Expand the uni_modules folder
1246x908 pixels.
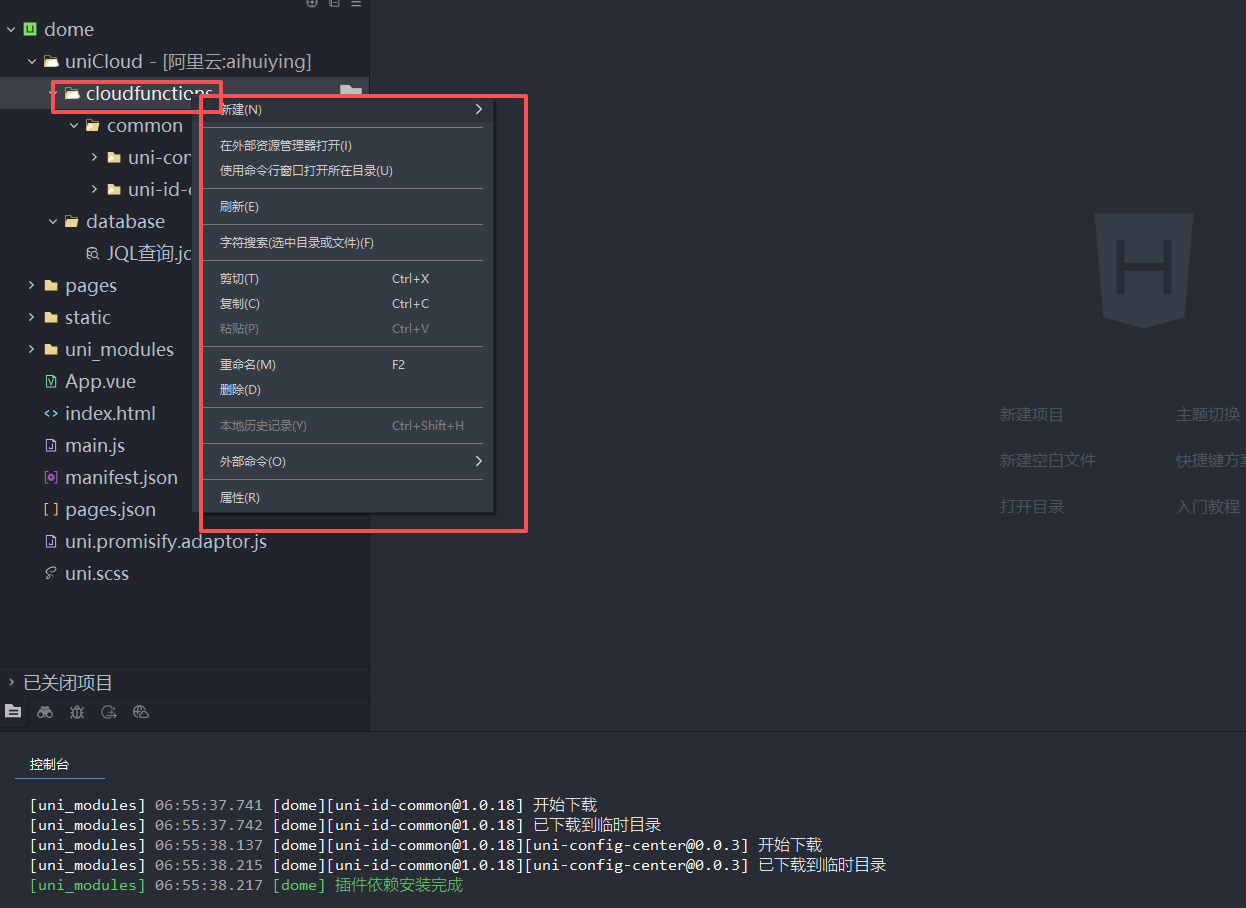(x=32, y=349)
